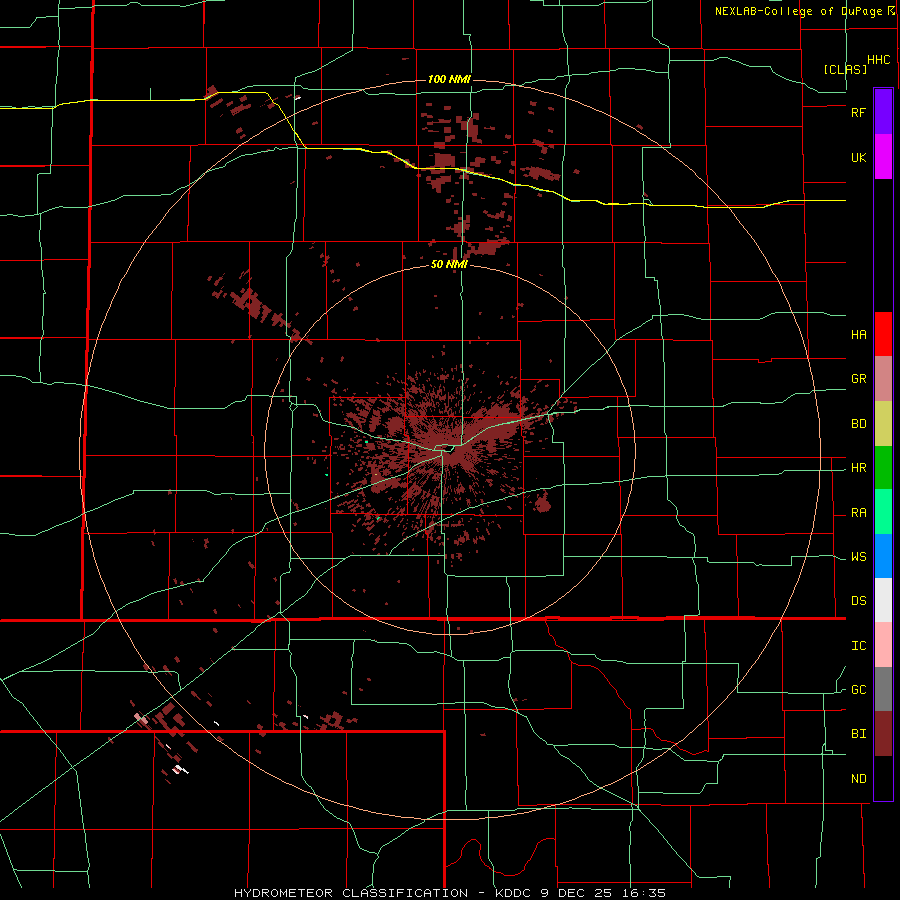Image resolution: width=900 pixels, height=900 pixels.
Task: Click the DS legend label
Action: 858,601
